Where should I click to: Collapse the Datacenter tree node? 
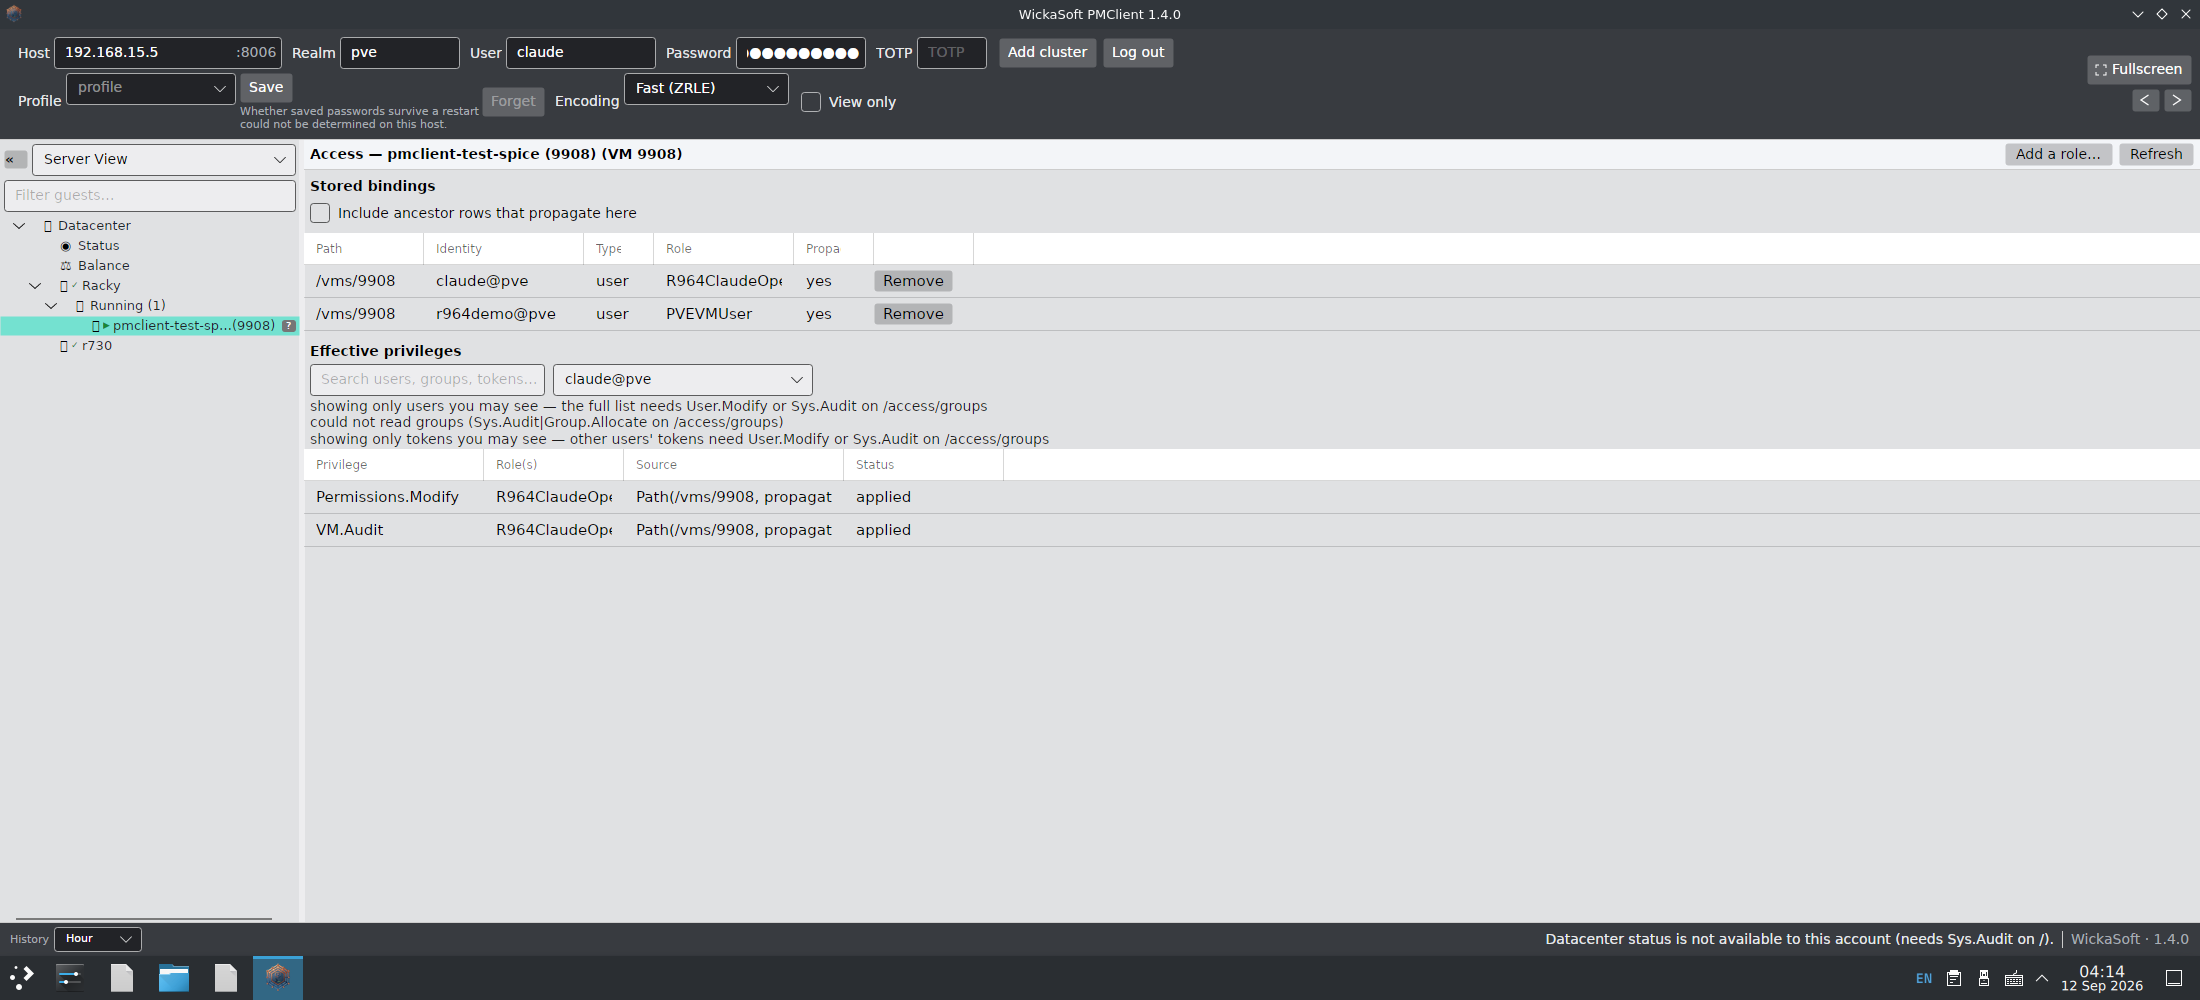(x=19, y=226)
